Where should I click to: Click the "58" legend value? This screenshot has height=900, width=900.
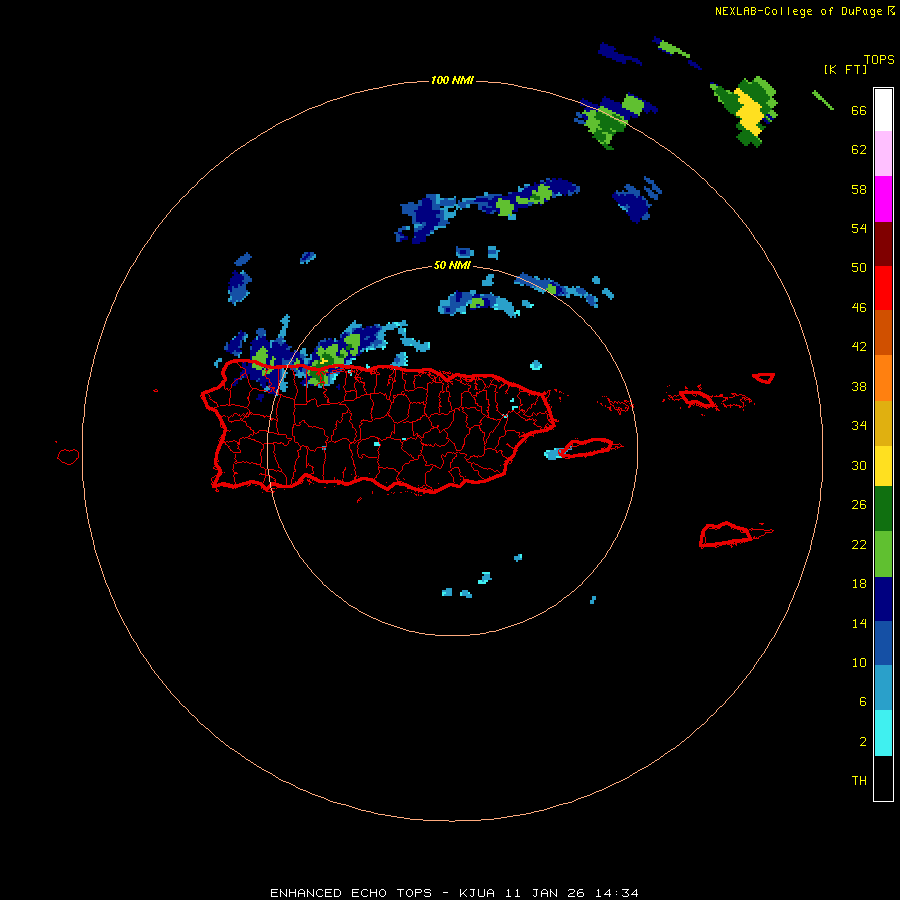click(859, 189)
